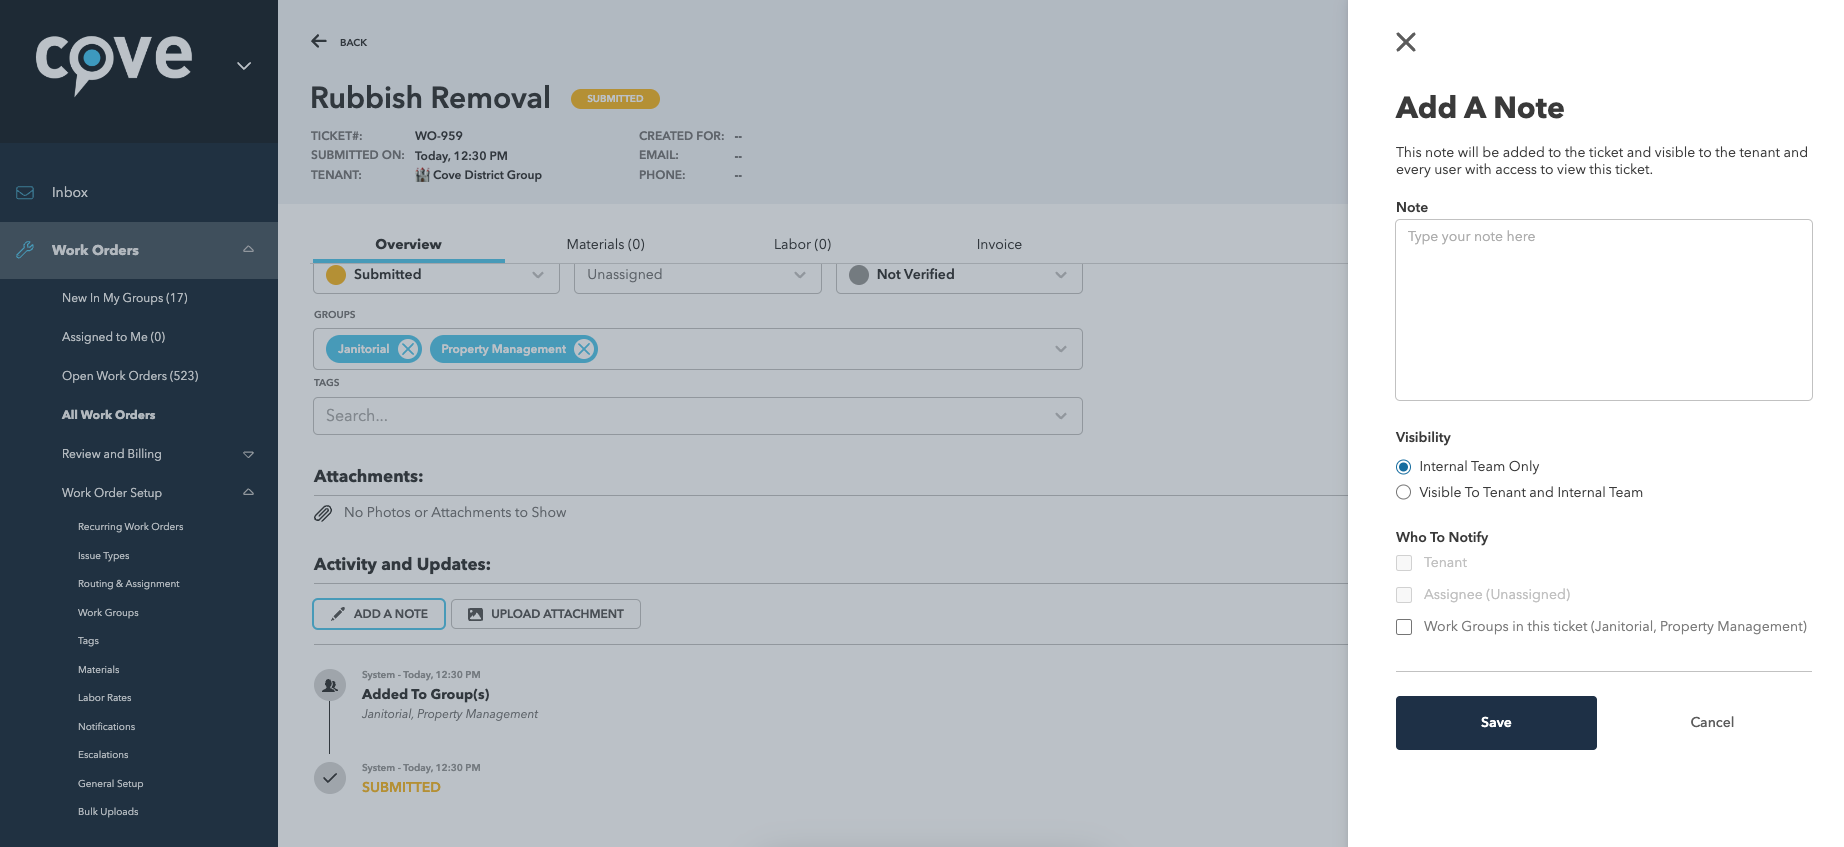Image resolution: width=1844 pixels, height=847 pixels.
Task: Click the SUBMITTED checkmark activity icon
Action: point(330,778)
